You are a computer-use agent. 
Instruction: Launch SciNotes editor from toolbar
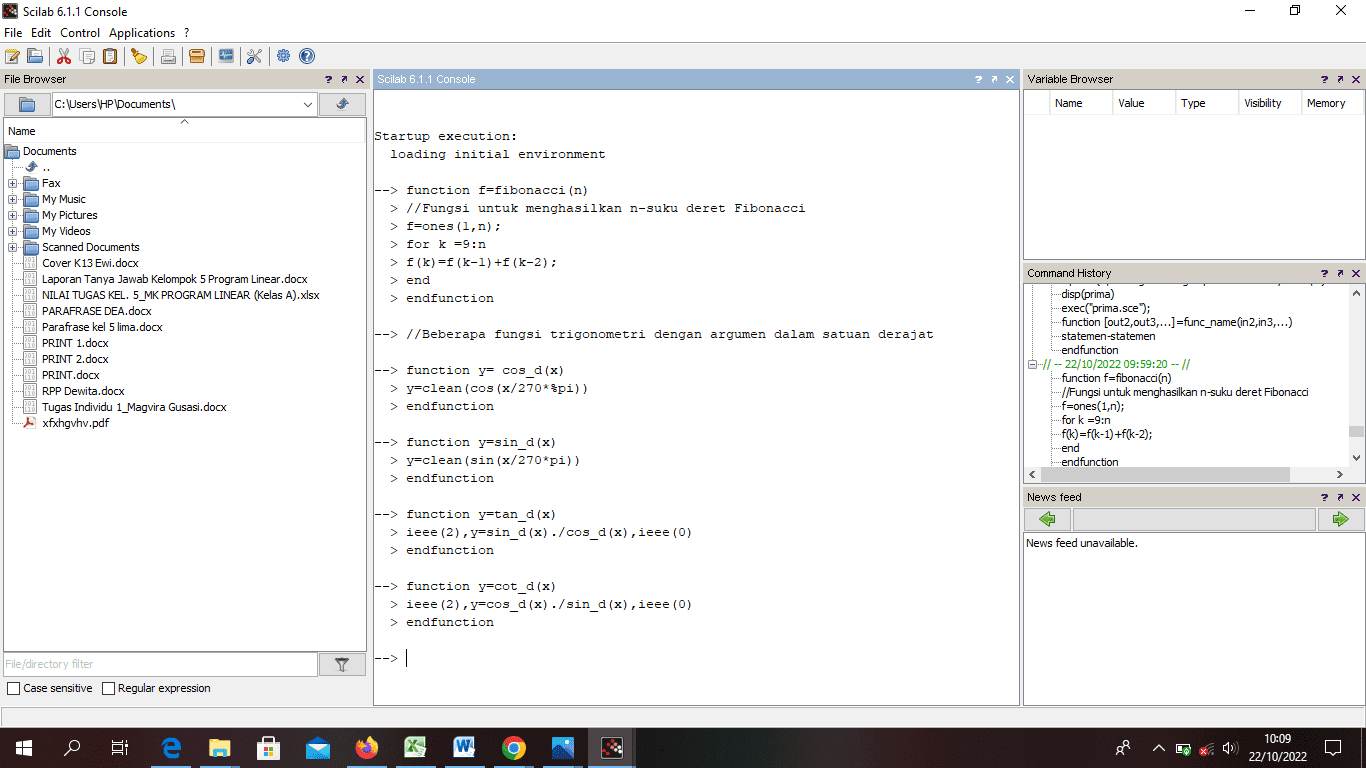(x=12, y=56)
